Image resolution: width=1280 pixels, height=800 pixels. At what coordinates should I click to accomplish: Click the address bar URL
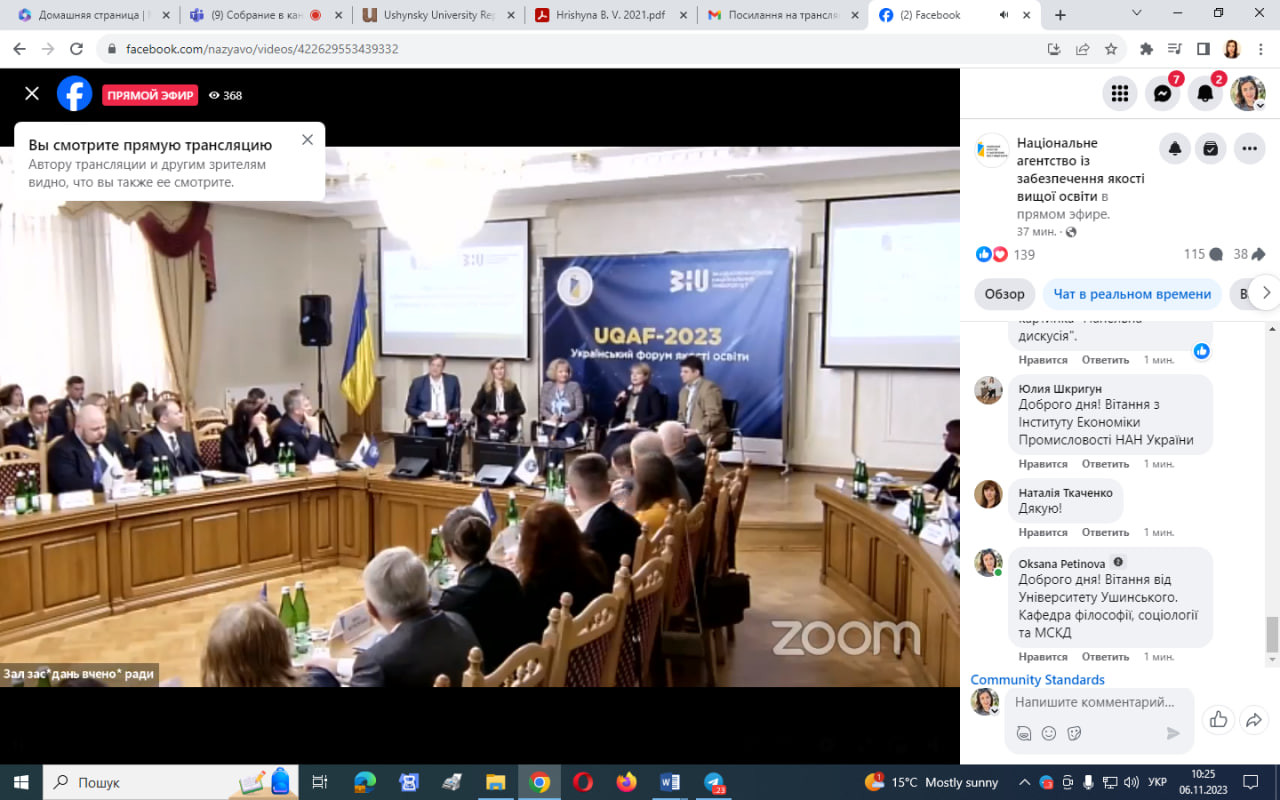[x=262, y=49]
